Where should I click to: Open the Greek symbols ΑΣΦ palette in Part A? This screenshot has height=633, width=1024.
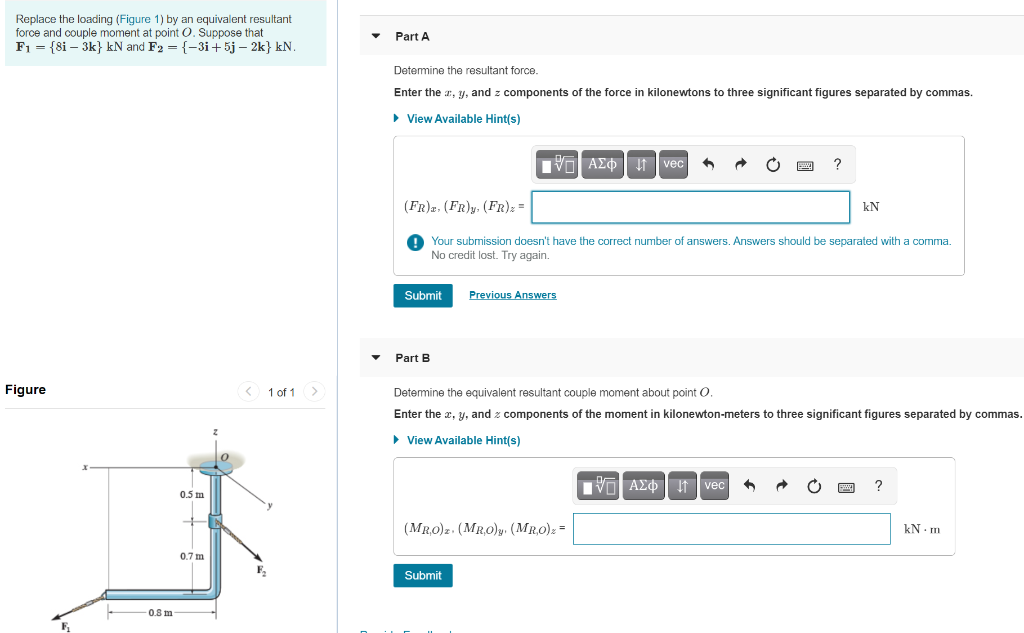coord(602,164)
